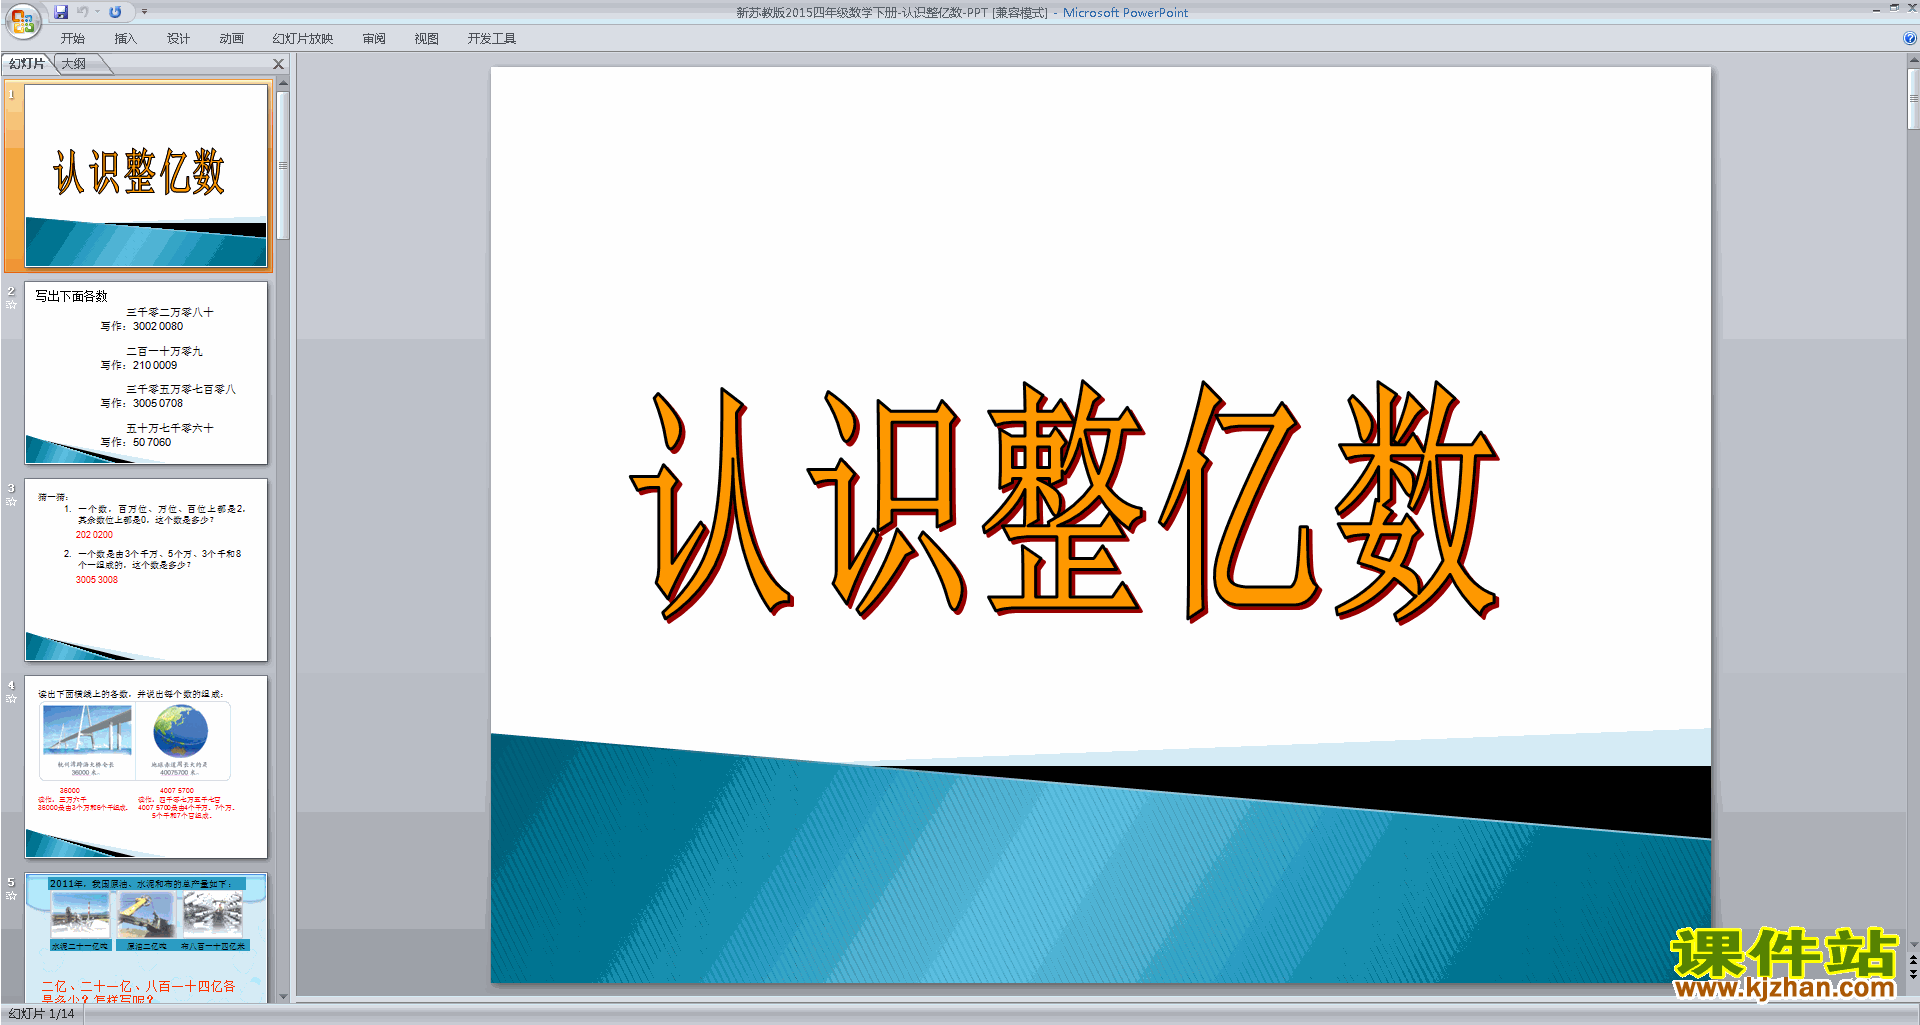
Task: Open the 插入 ribbon tab
Action: click(x=125, y=39)
